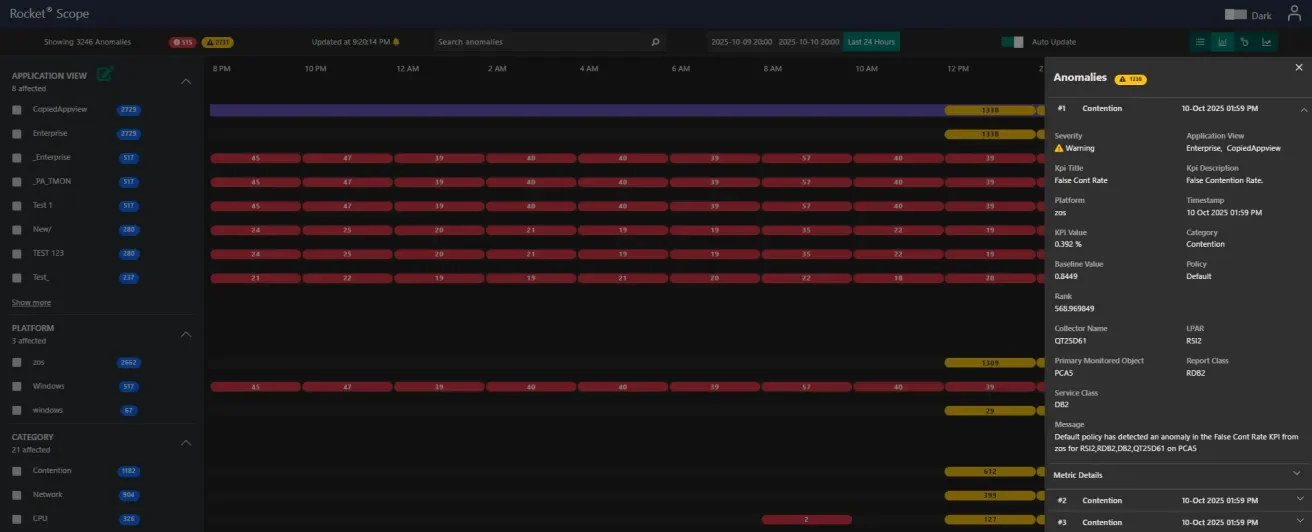
Task: Click Network category count badge 994
Action: [x=129, y=494]
